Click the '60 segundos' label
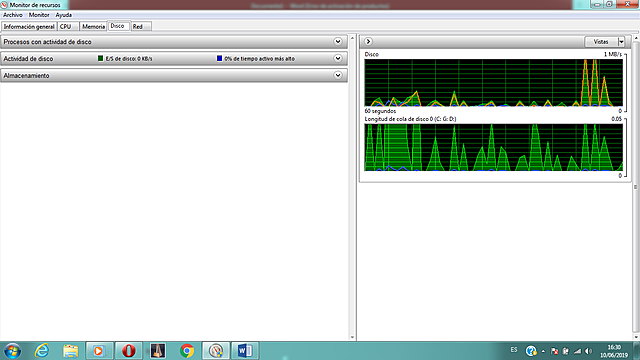This screenshot has height=360, width=640. (380, 111)
